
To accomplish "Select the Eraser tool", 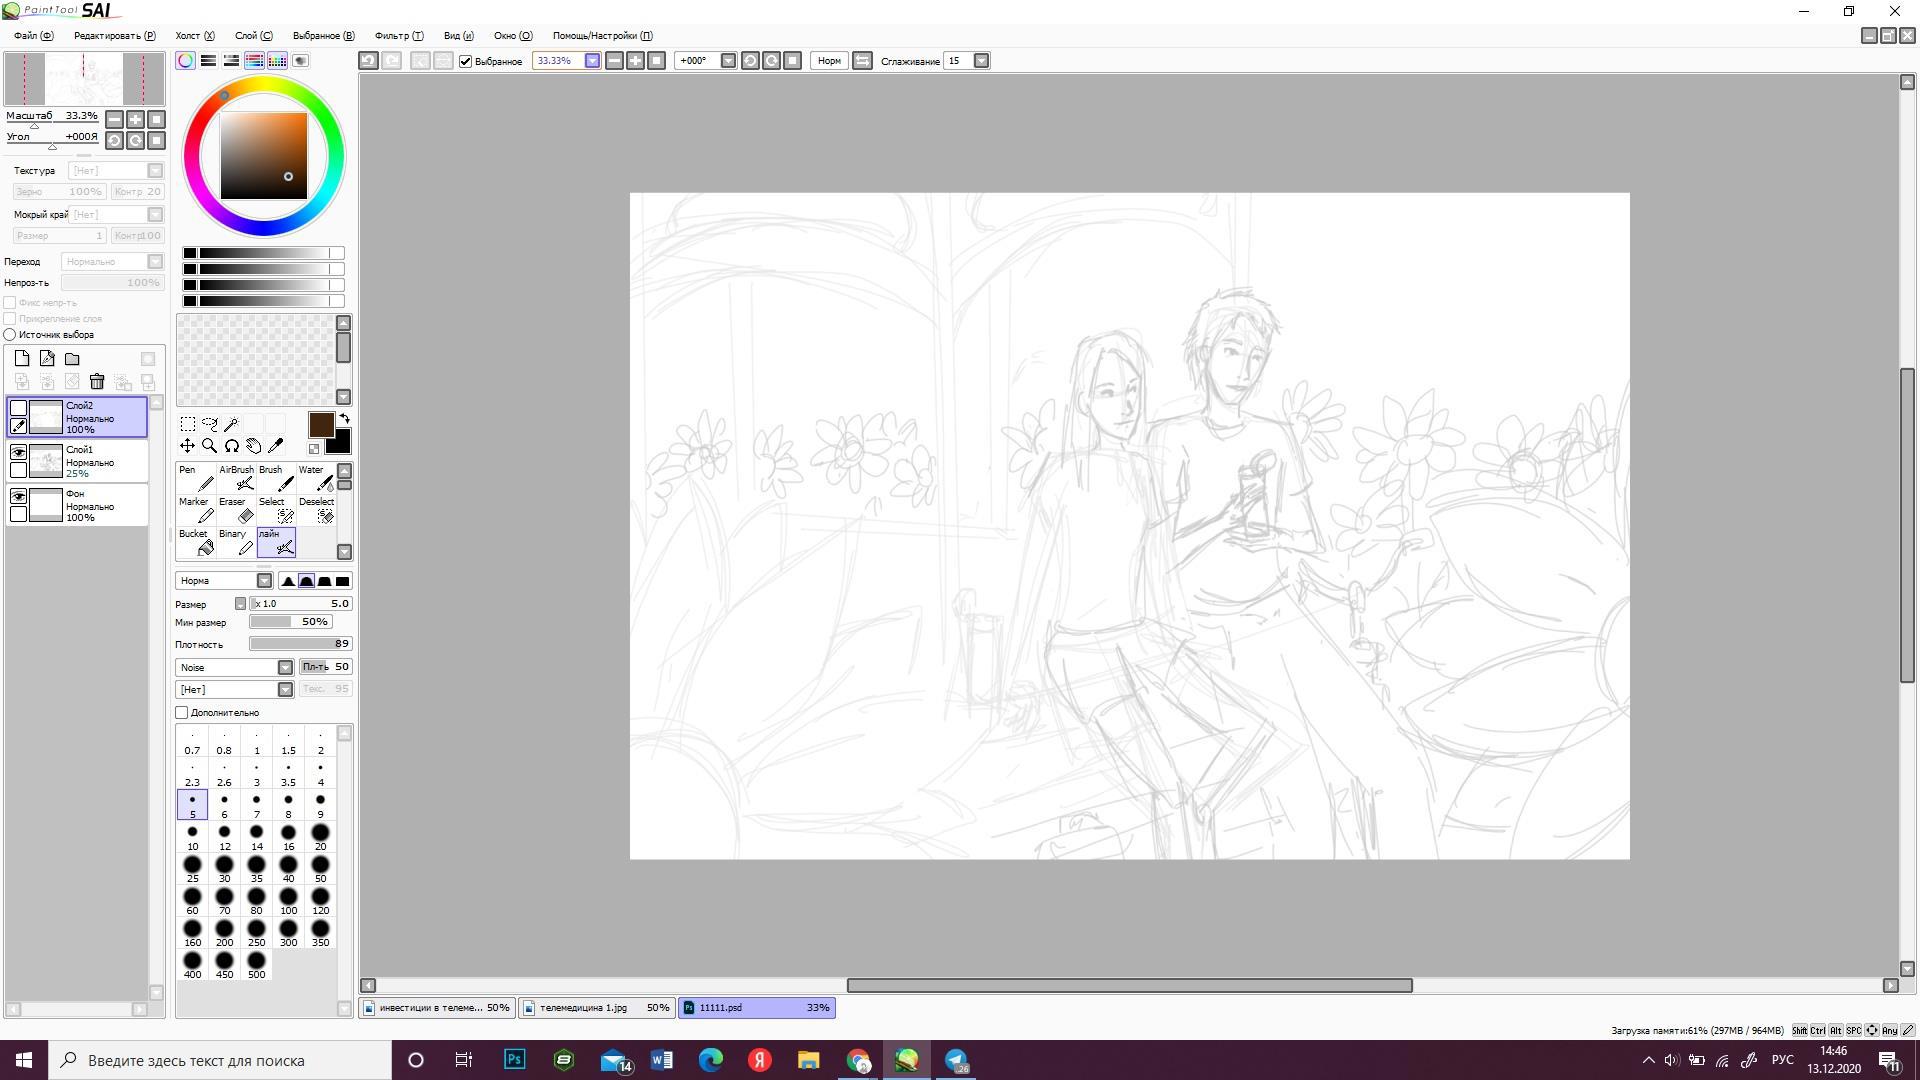I will 238,511.
